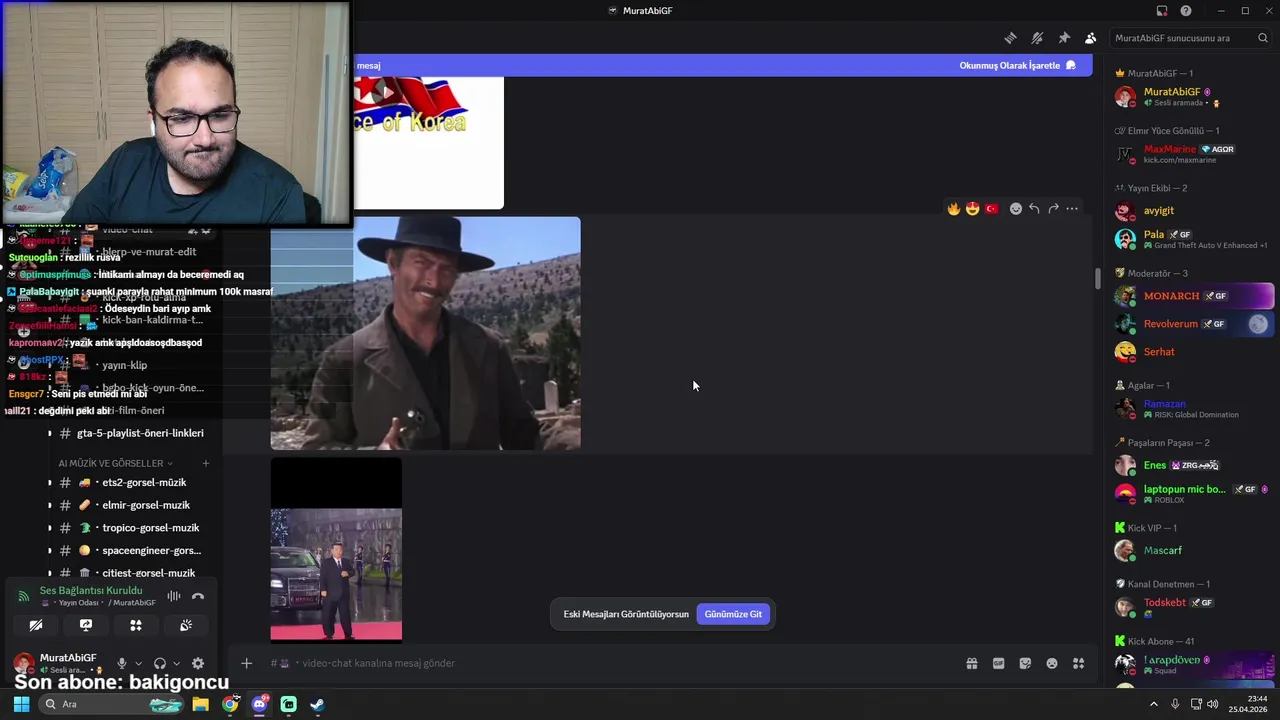Open spaceengineer-gors... channel
Screen dimensions: 1280x720
[x=130, y=550]
